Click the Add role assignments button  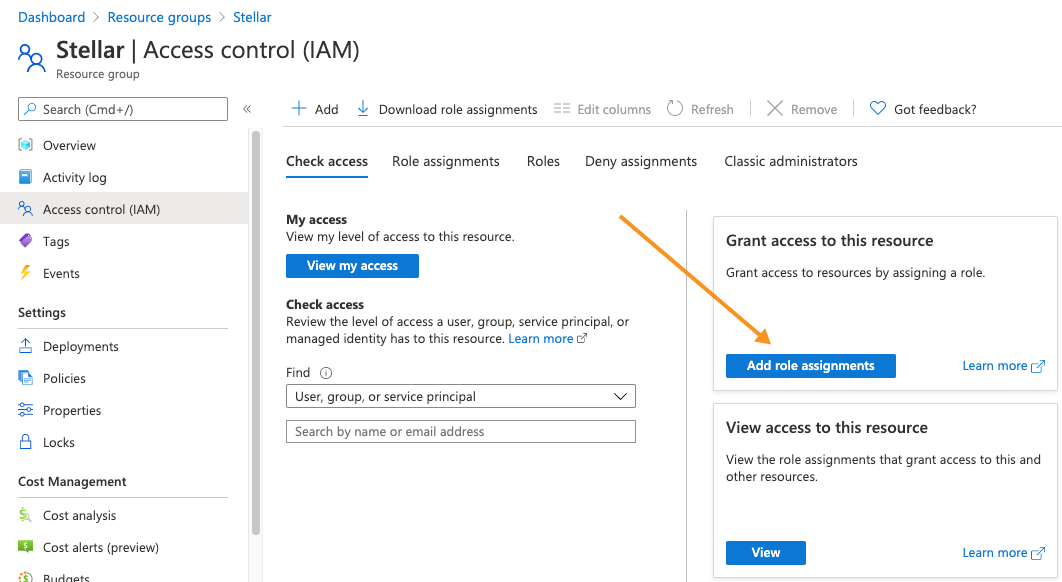click(810, 366)
